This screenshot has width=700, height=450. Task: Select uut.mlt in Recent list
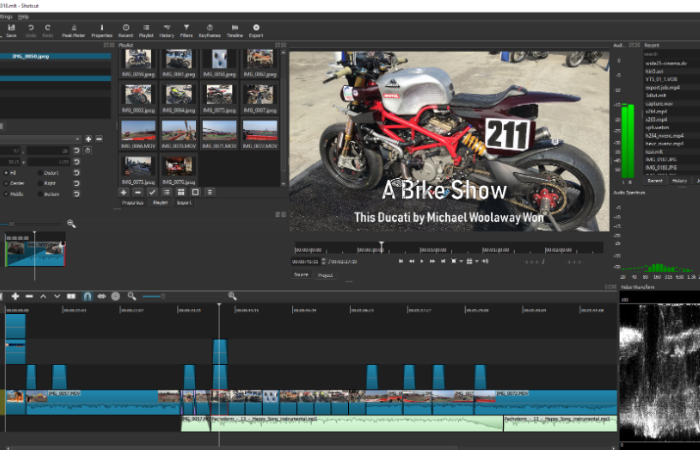(656, 152)
